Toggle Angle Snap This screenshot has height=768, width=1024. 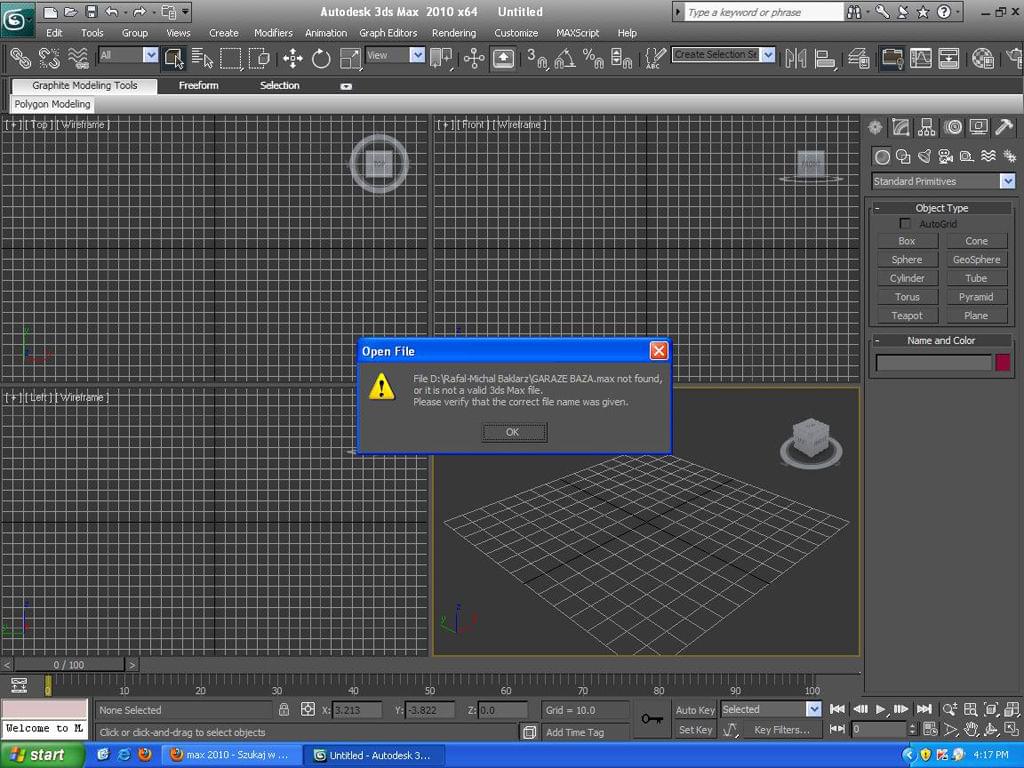(x=565, y=59)
